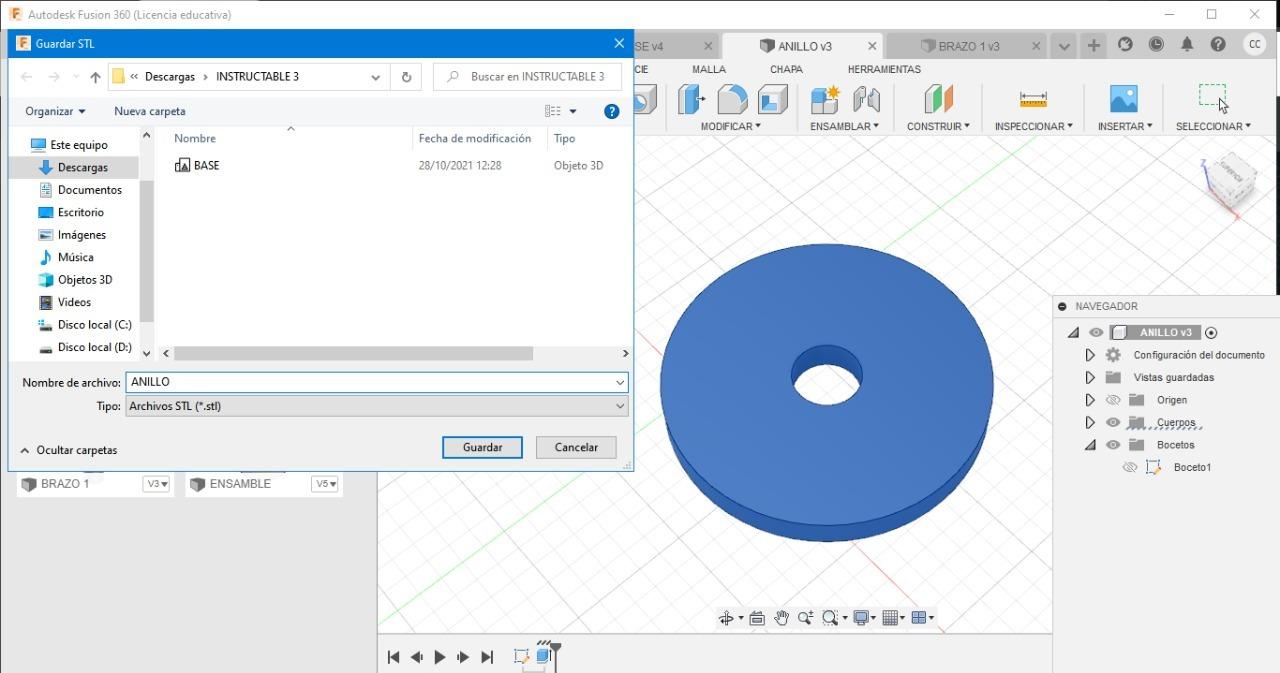Open display settings monitor icon
This screenshot has height=673, width=1280.
point(860,618)
